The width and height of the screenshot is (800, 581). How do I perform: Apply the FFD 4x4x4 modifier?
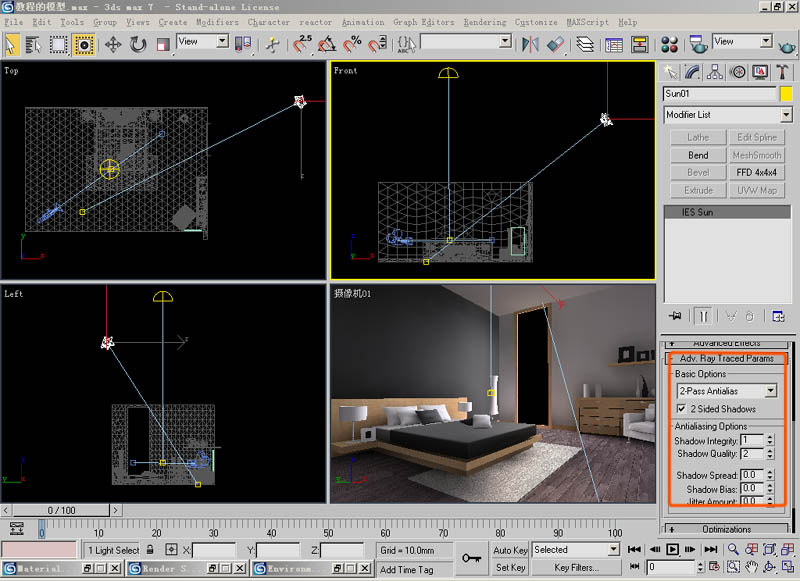point(757,172)
